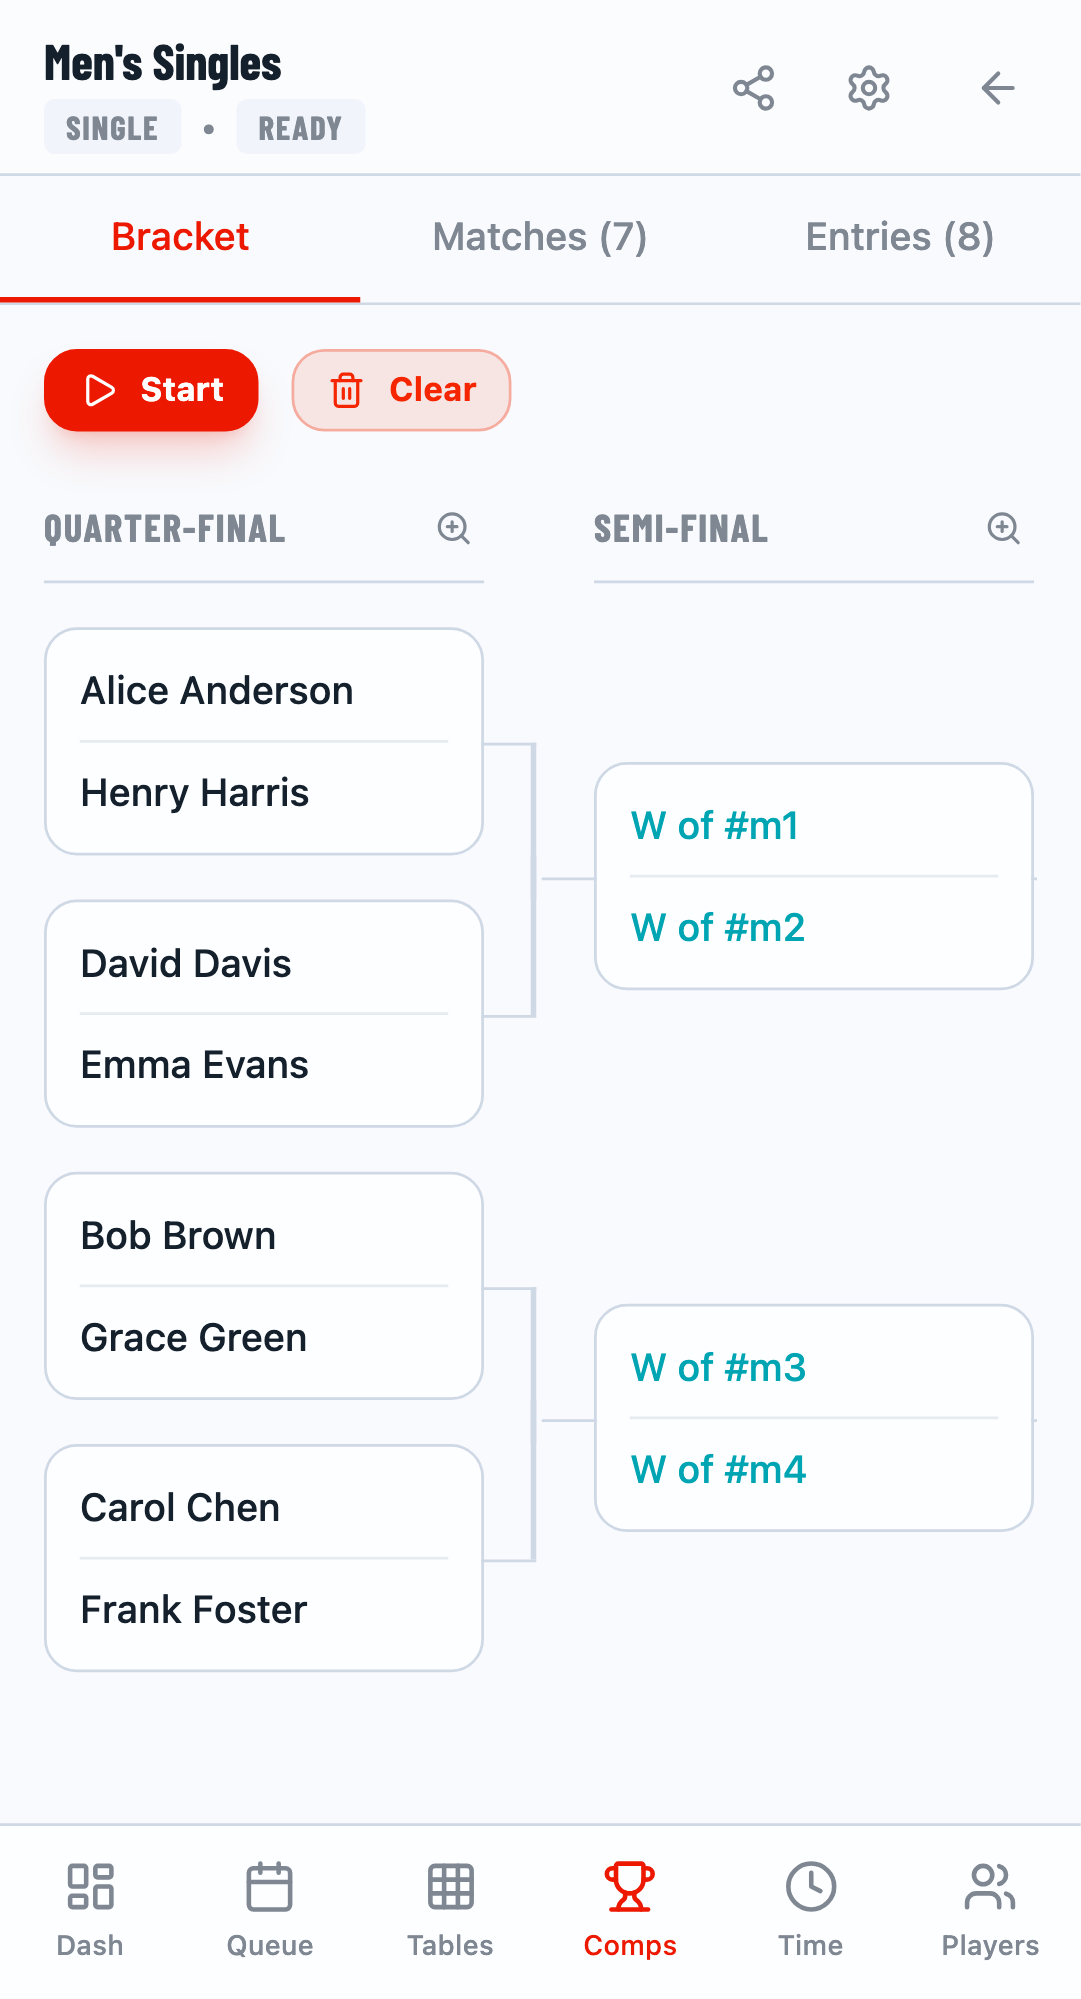
Task: Zoom into the Semi-Final round
Action: (1003, 528)
